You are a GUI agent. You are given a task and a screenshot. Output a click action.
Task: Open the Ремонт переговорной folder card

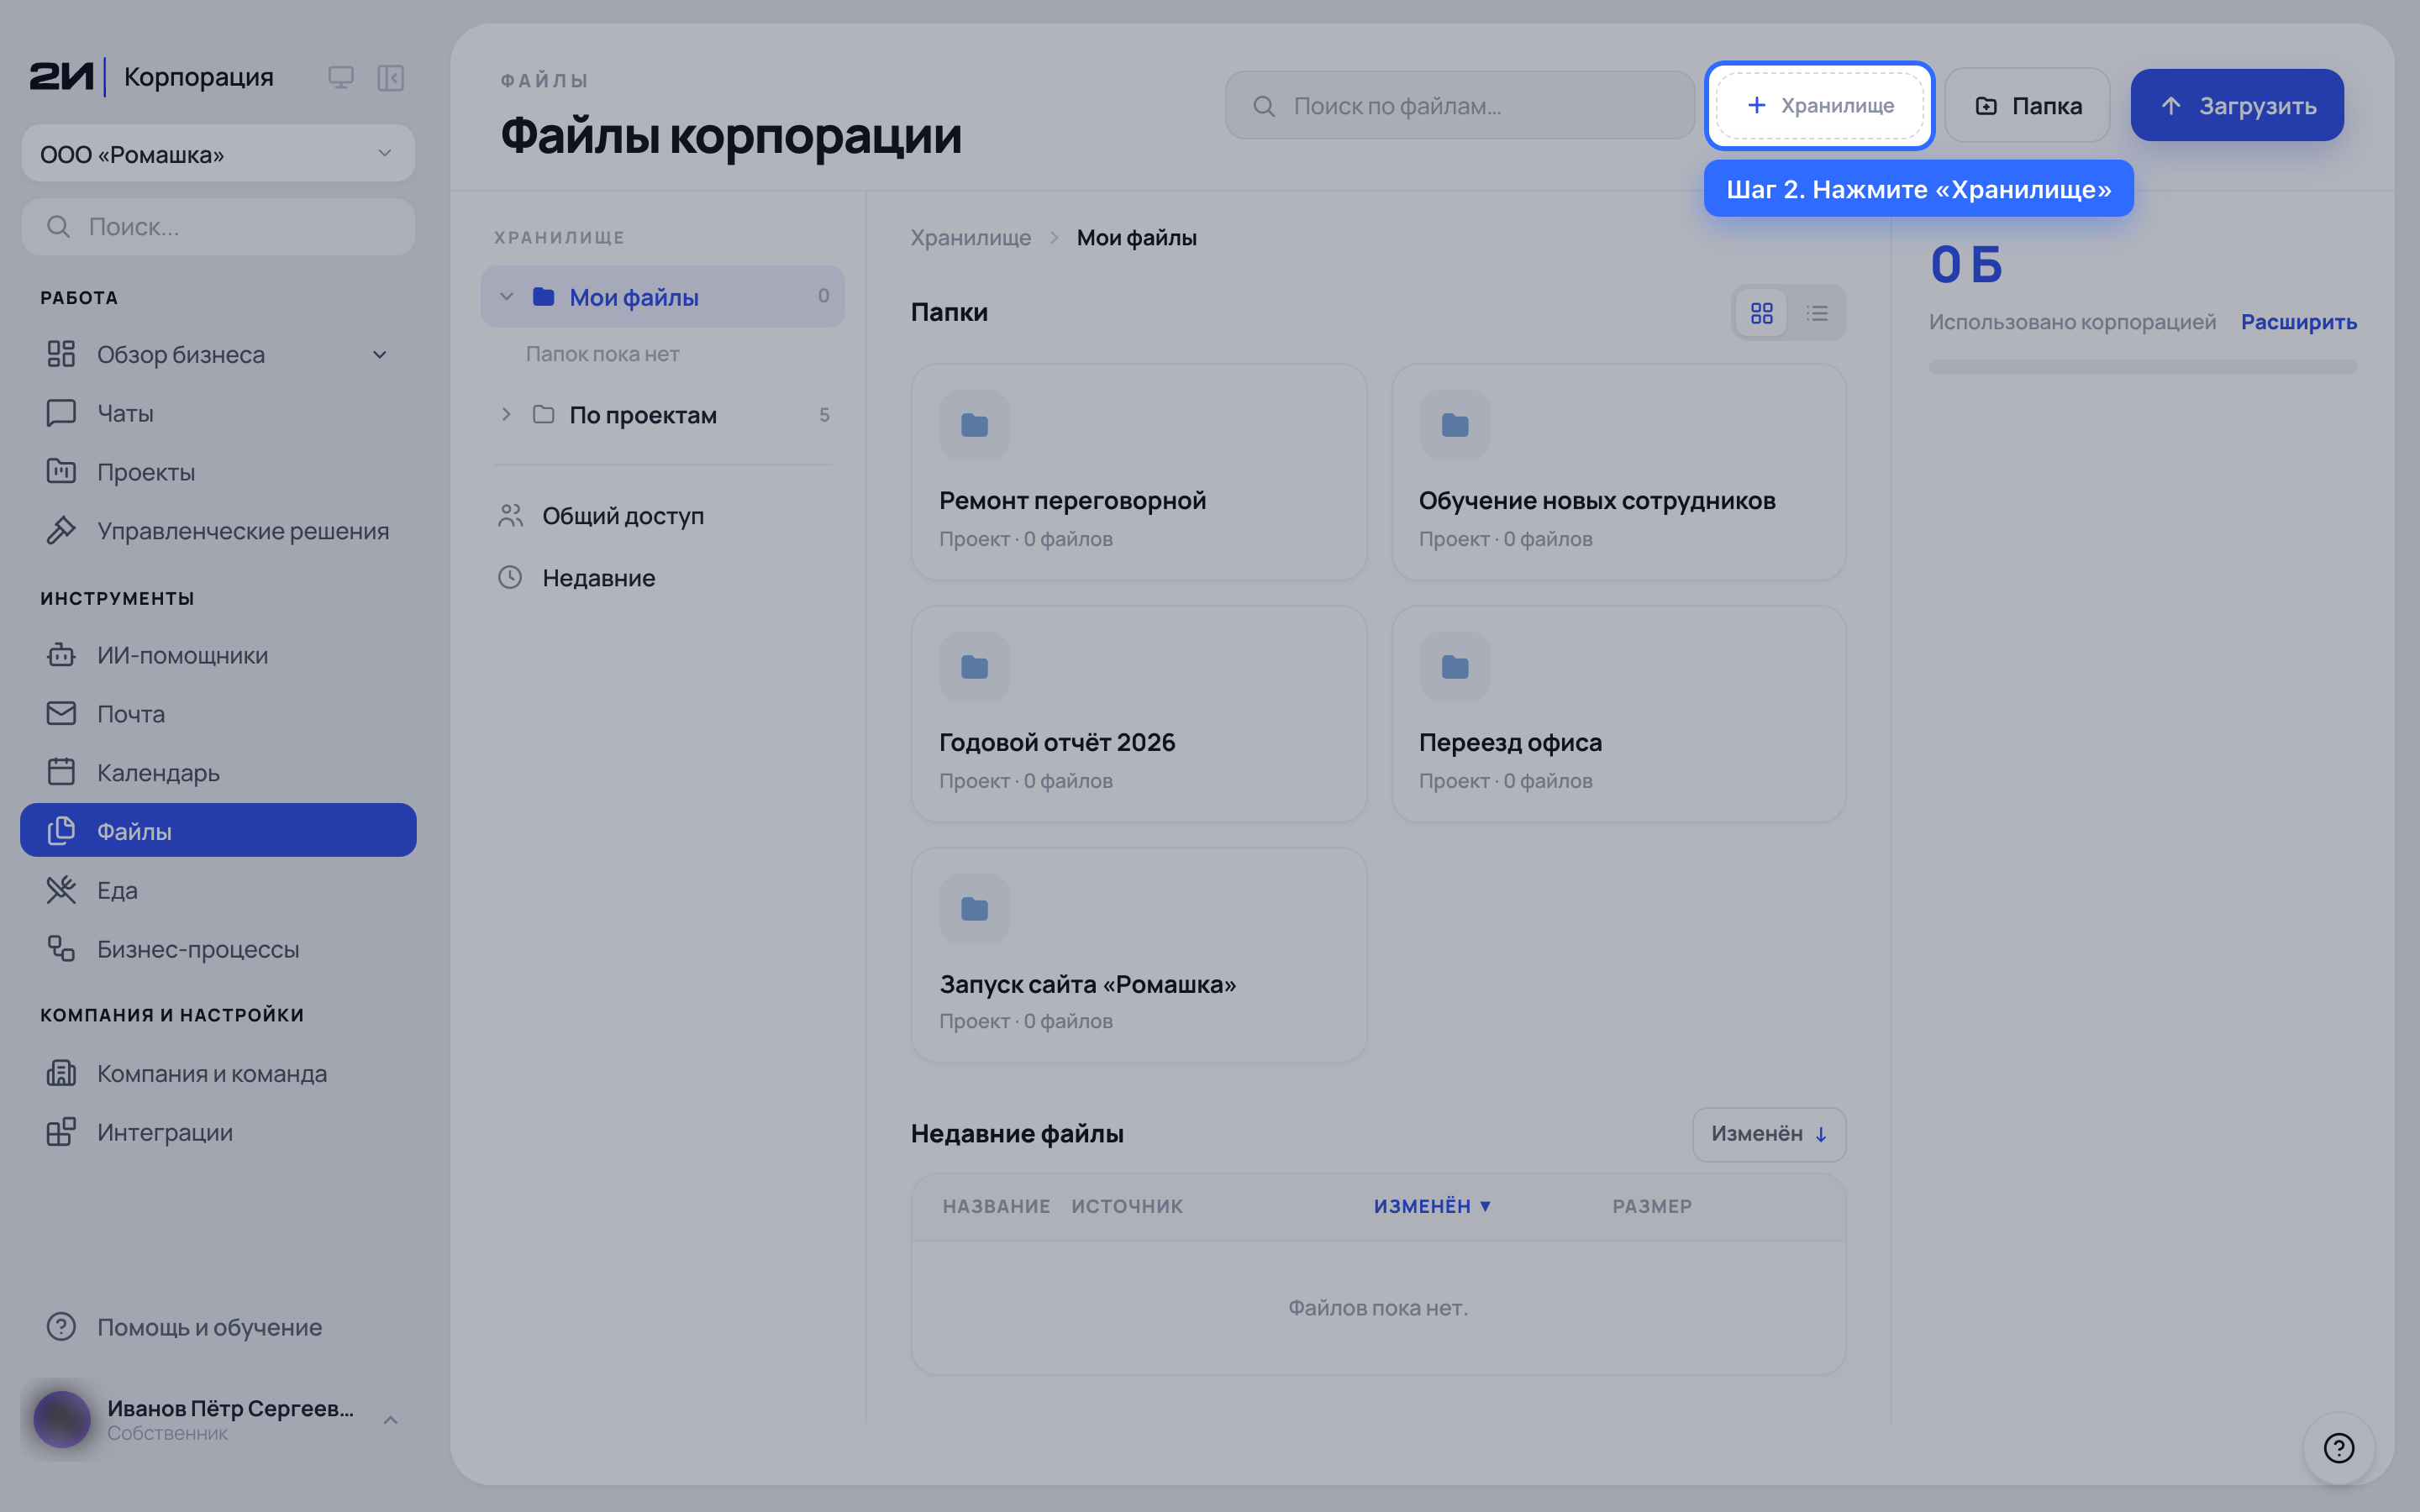[x=1139, y=472]
